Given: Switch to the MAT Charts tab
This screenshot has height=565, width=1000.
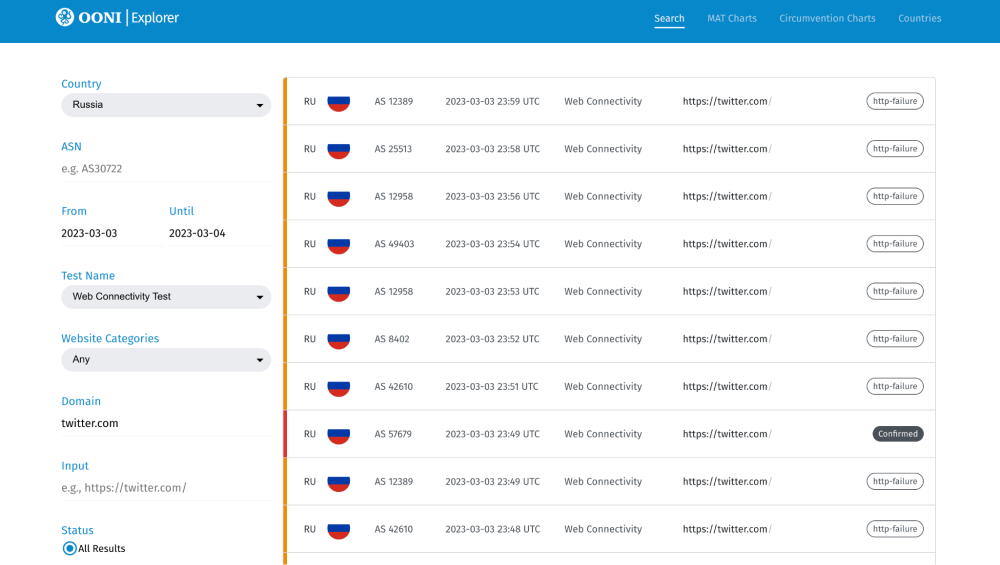Looking at the screenshot, I should 732,18.
